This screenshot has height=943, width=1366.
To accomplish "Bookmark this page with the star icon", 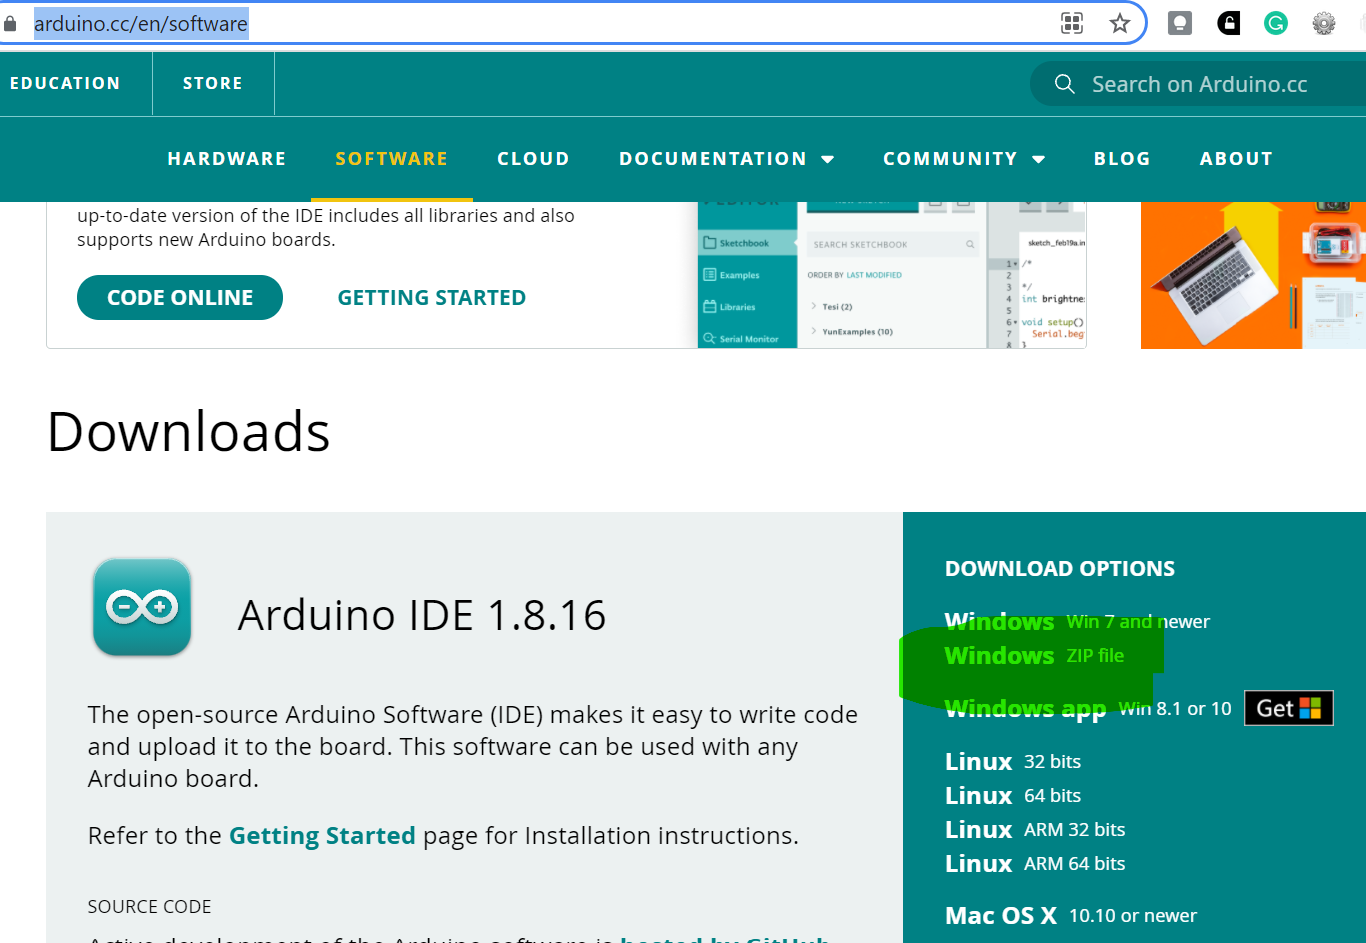I will [1119, 22].
